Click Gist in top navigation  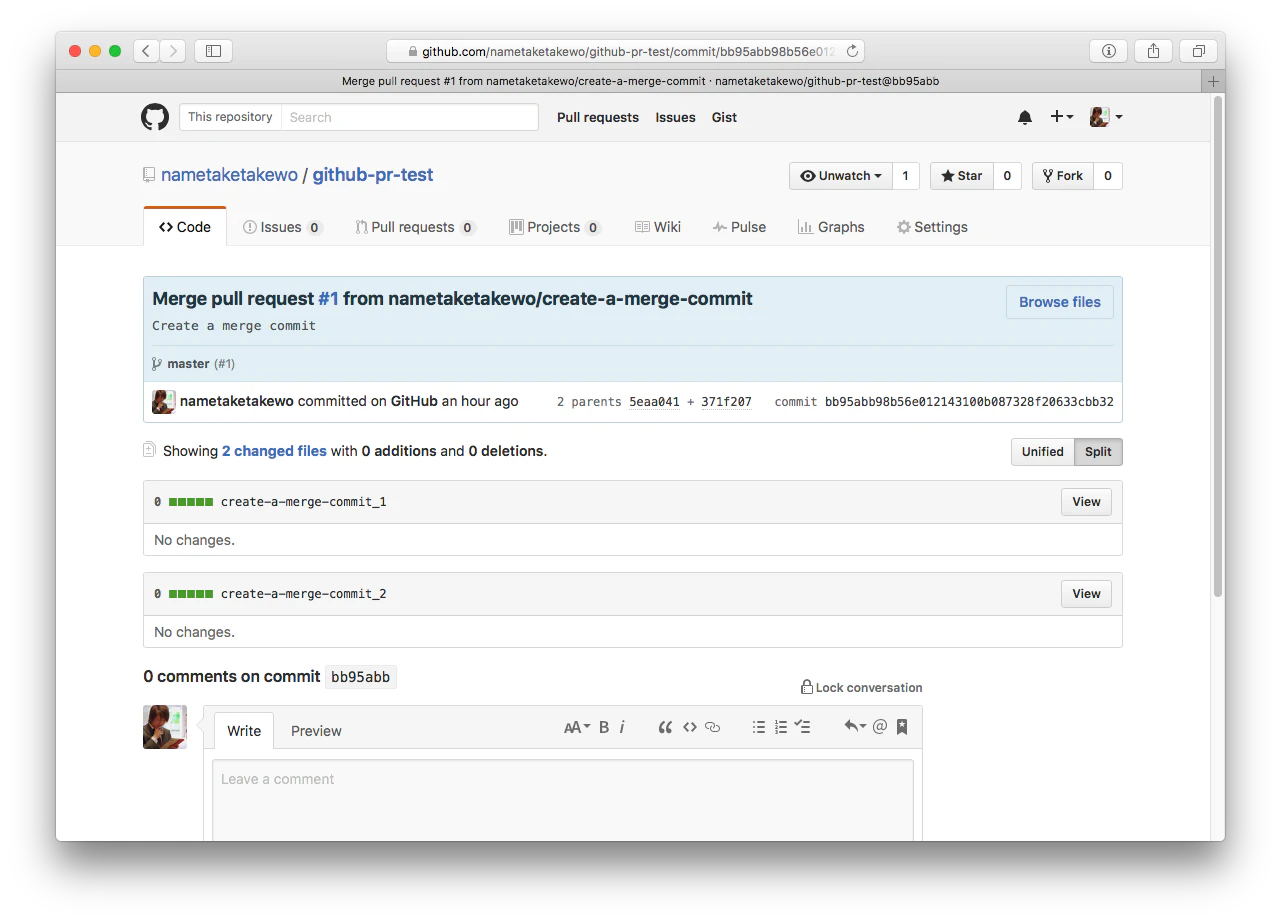click(724, 117)
